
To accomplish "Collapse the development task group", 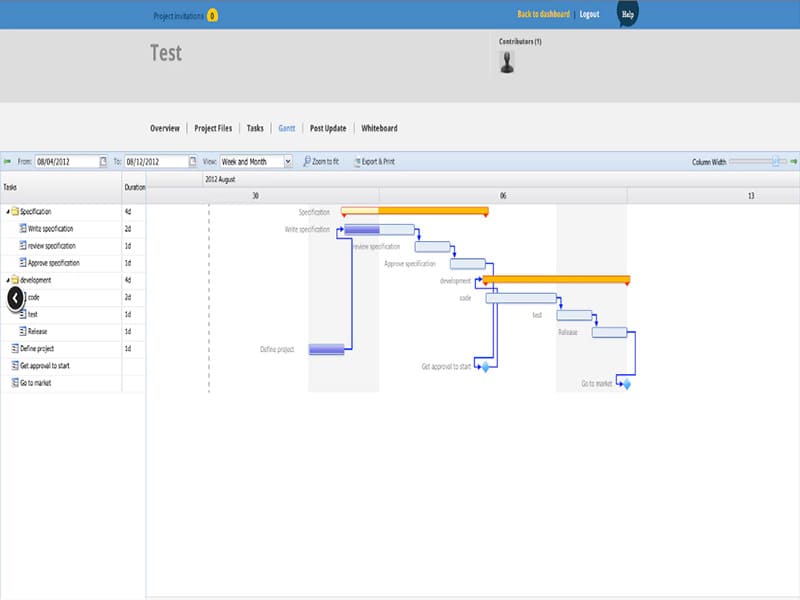I will click(8, 281).
